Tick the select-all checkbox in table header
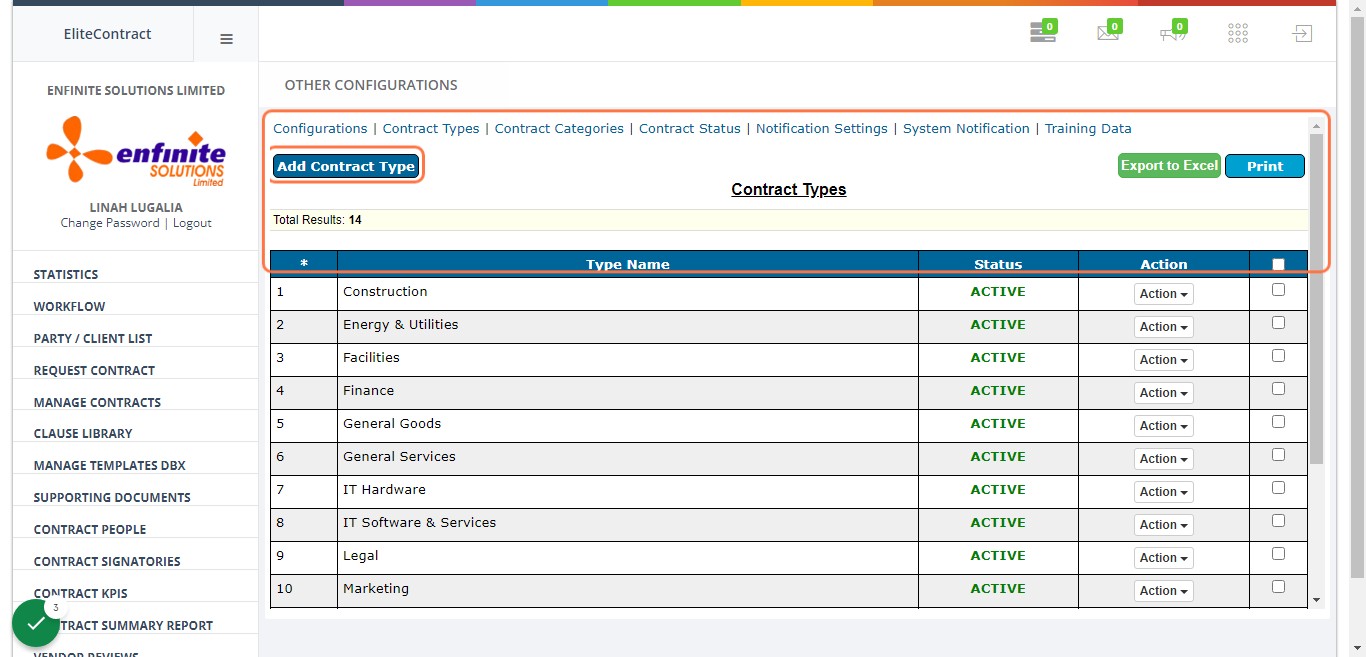Image resolution: width=1366 pixels, height=657 pixels. (x=1278, y=265)
